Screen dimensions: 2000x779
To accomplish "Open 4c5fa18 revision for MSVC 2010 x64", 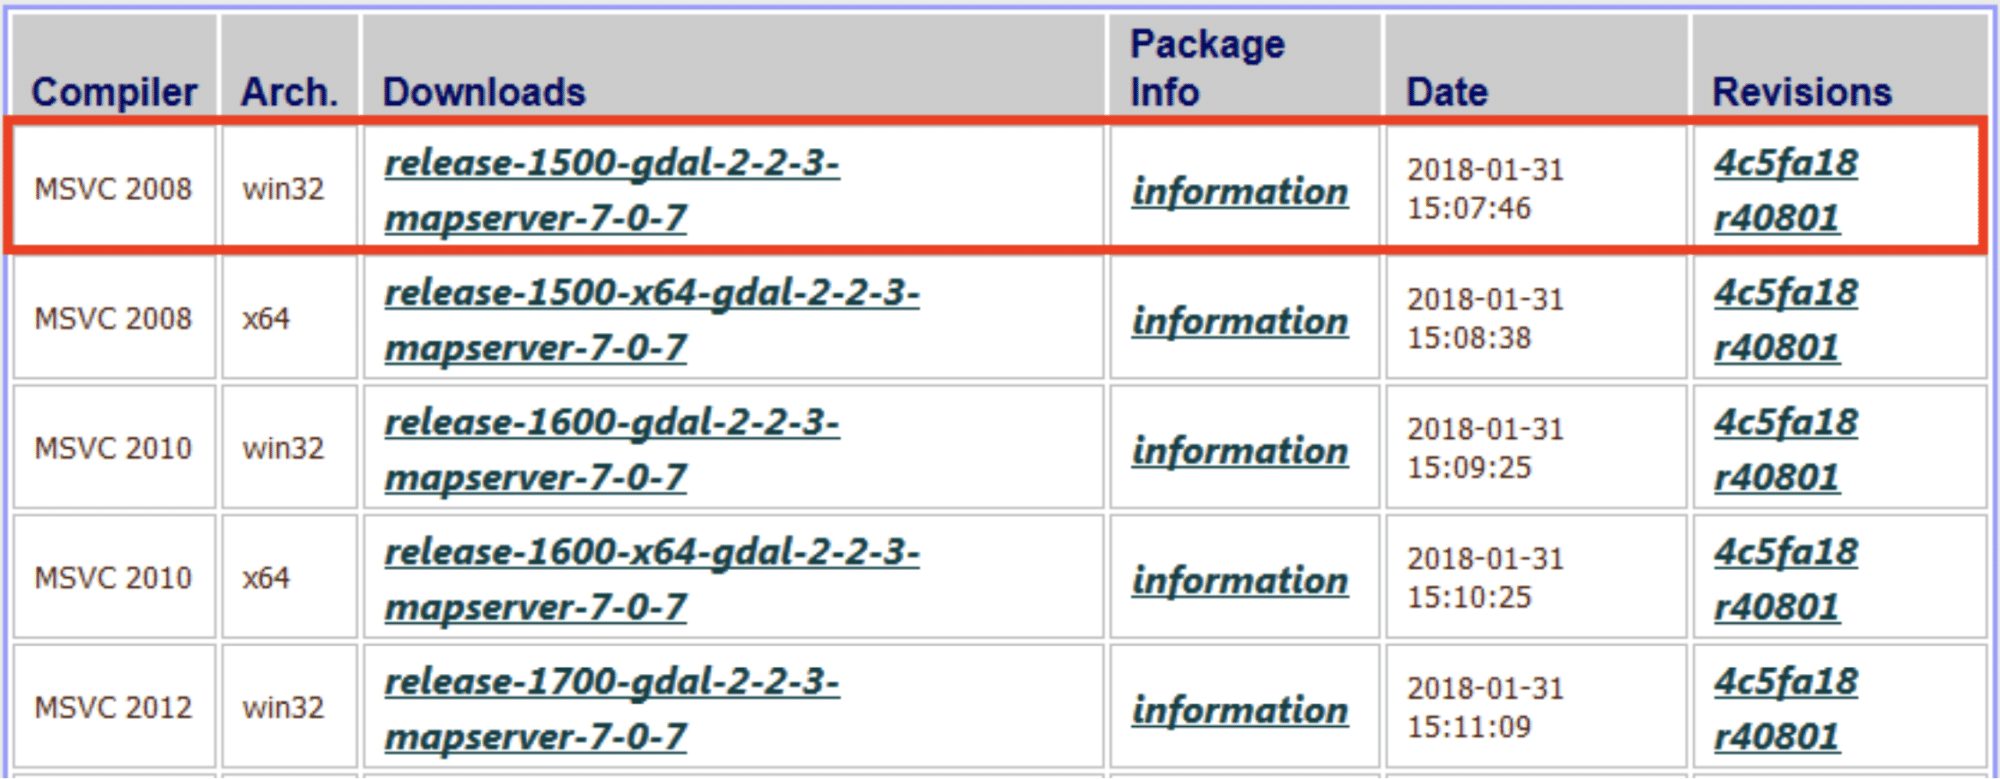I will tap(1786, 552).
